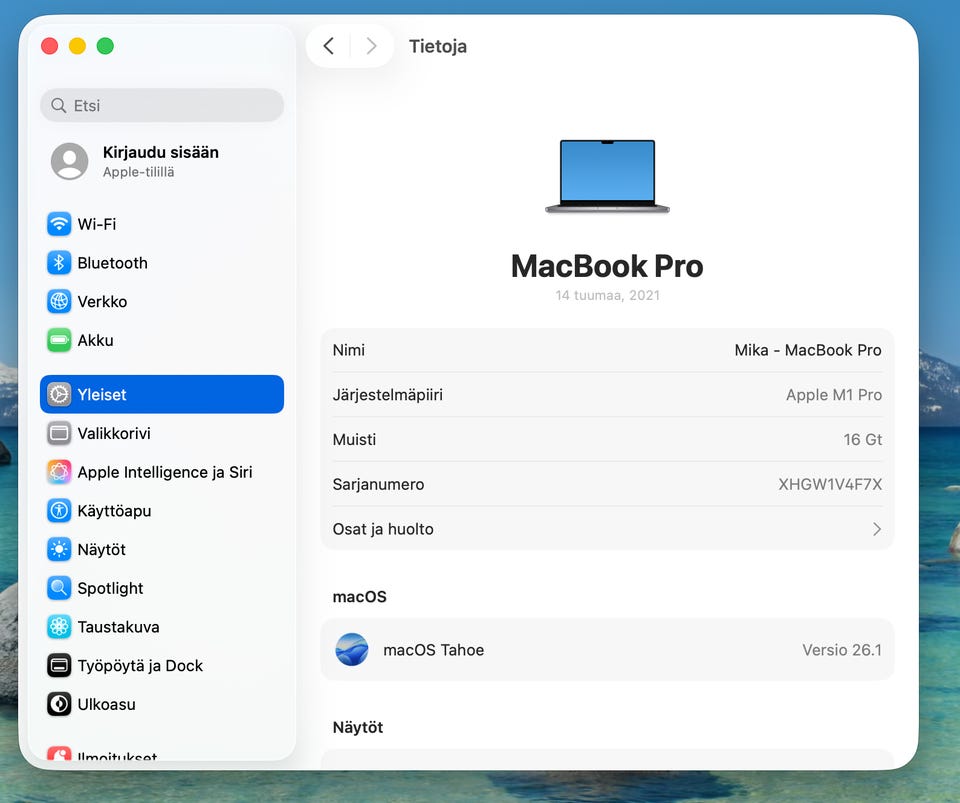Click the Versio 26.1 text

coord(842,650)
